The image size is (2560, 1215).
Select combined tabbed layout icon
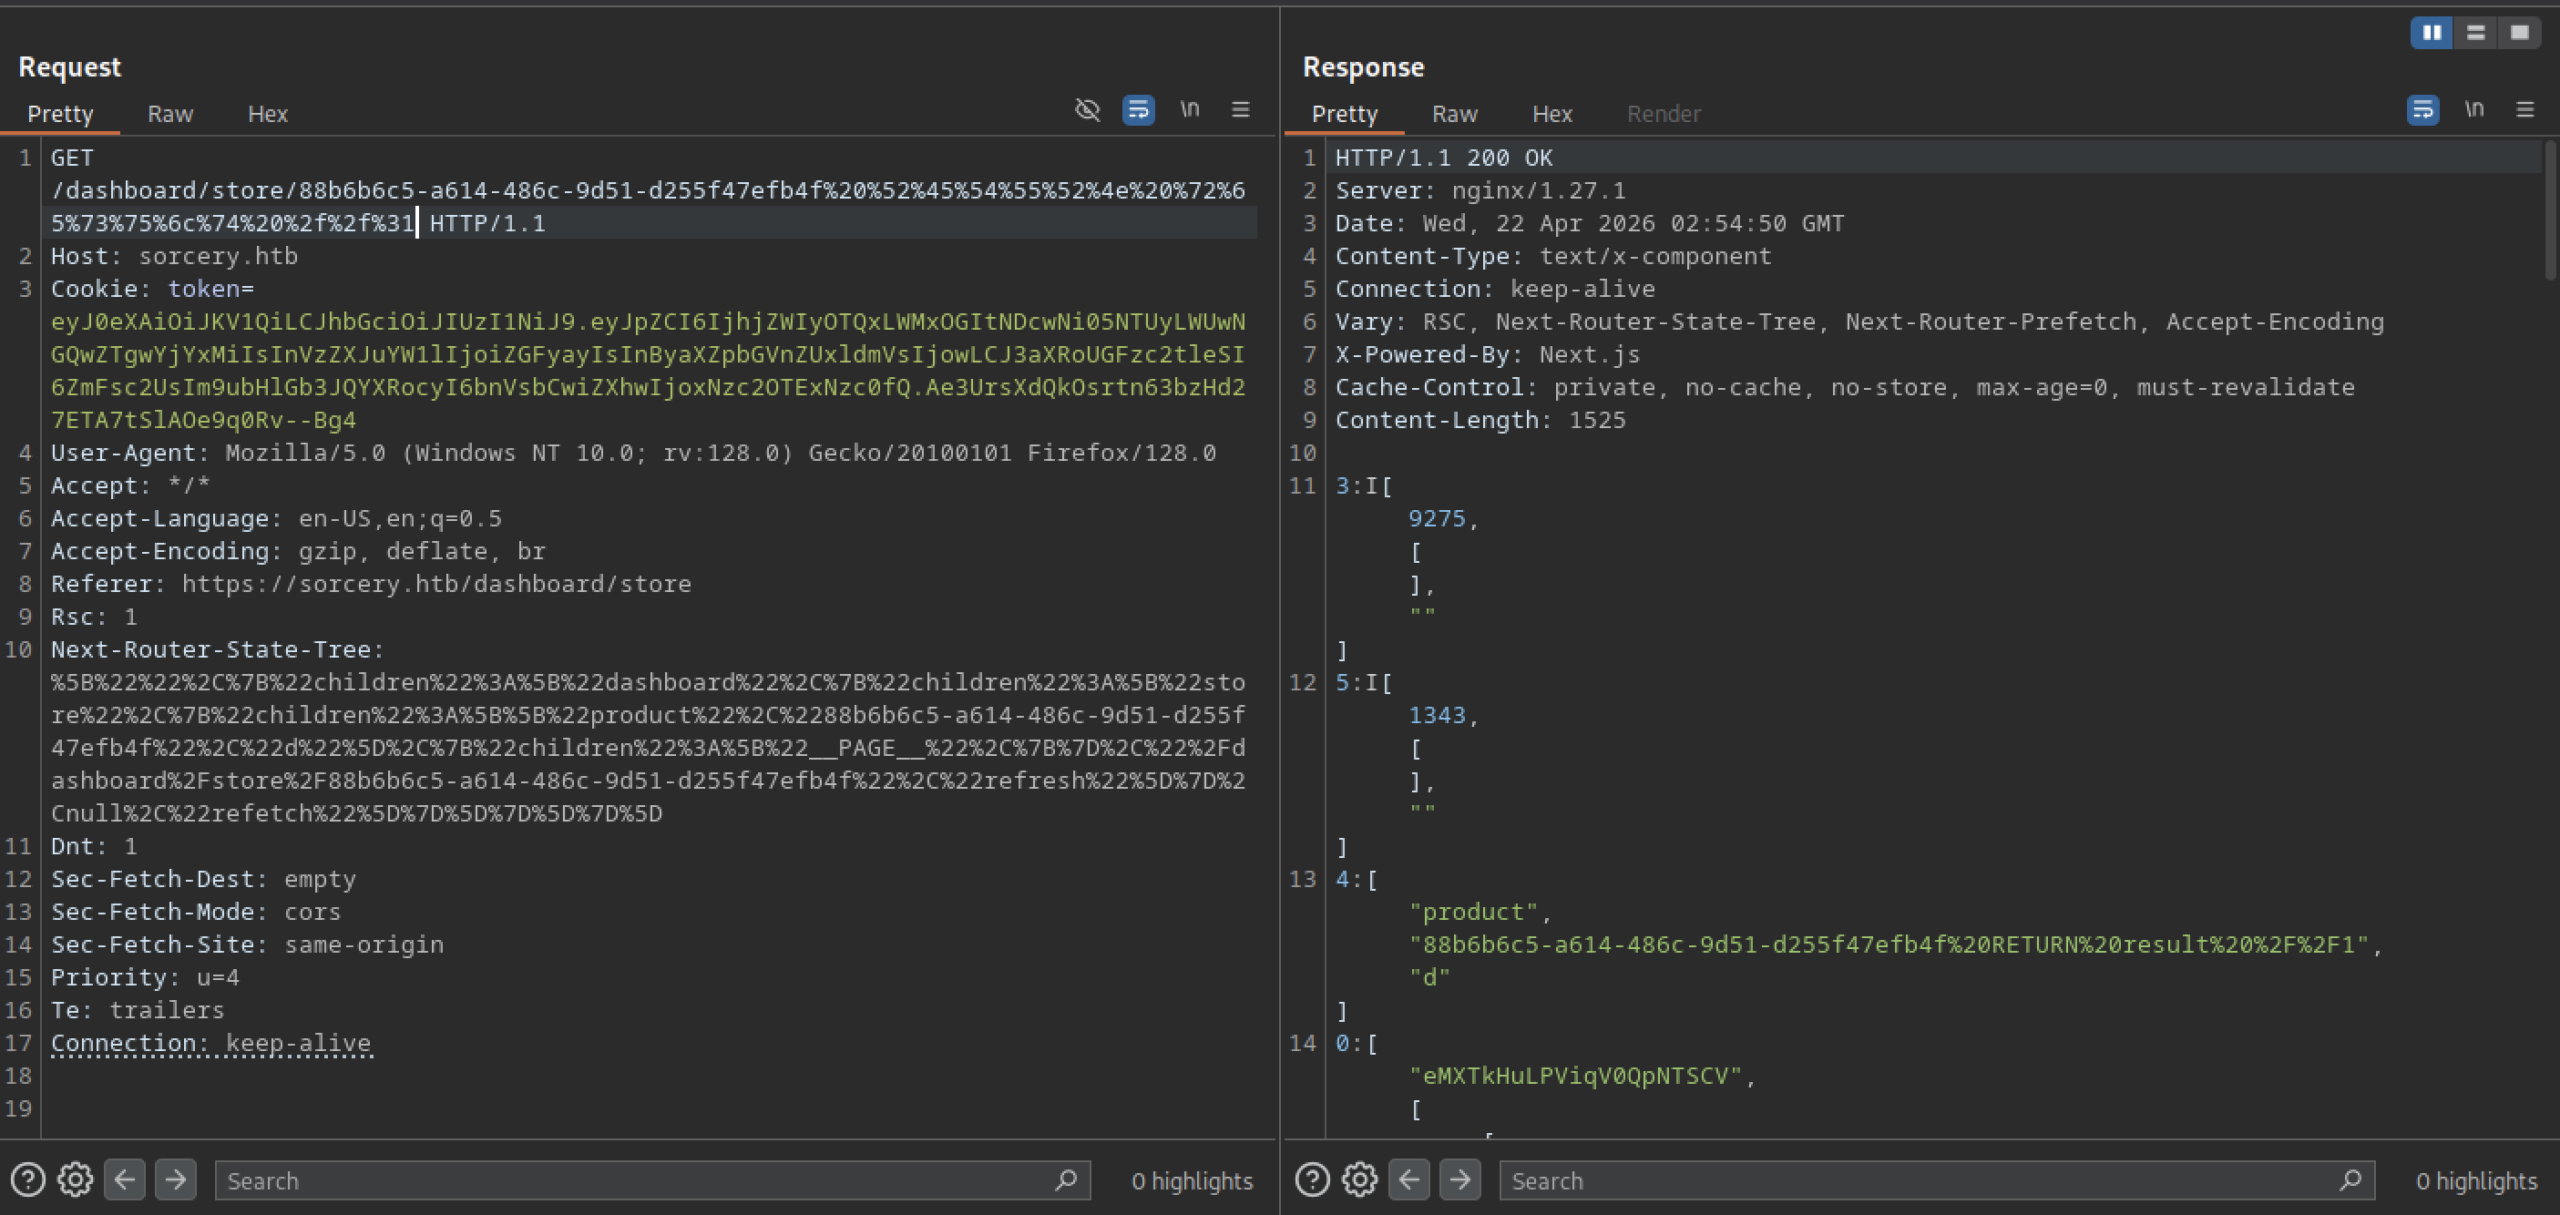[2519, 33]
